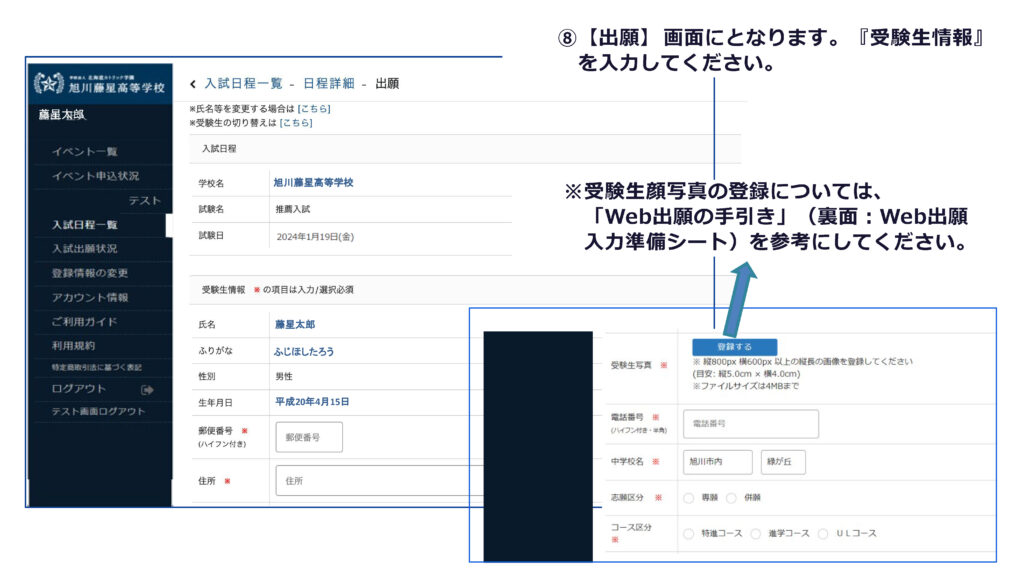Screen dimensions: 1024x576
Task: Open アカウント情報 in the sidebar
Action: point(90,297)
